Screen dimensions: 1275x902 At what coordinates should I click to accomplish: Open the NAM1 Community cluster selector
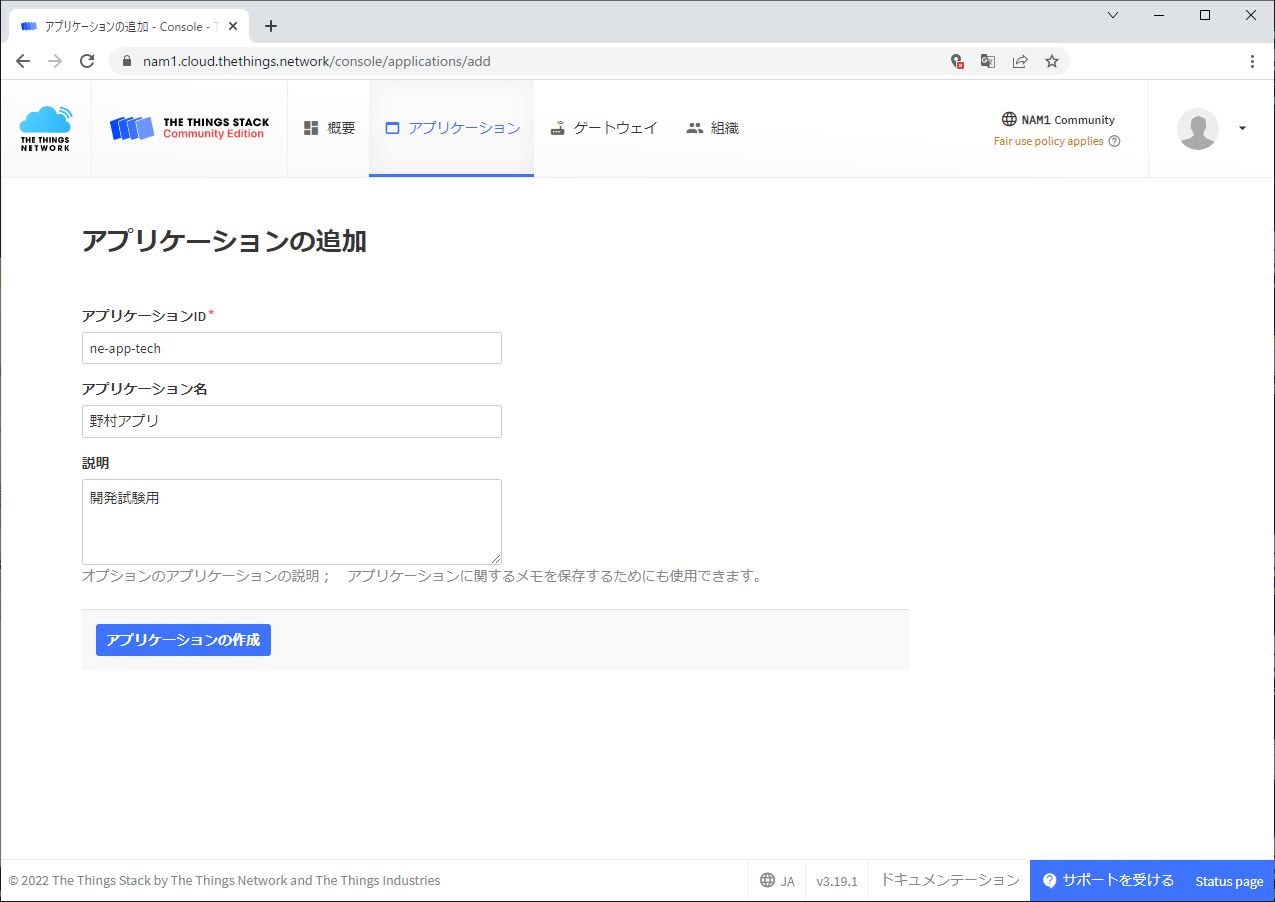pos(1058,120)
